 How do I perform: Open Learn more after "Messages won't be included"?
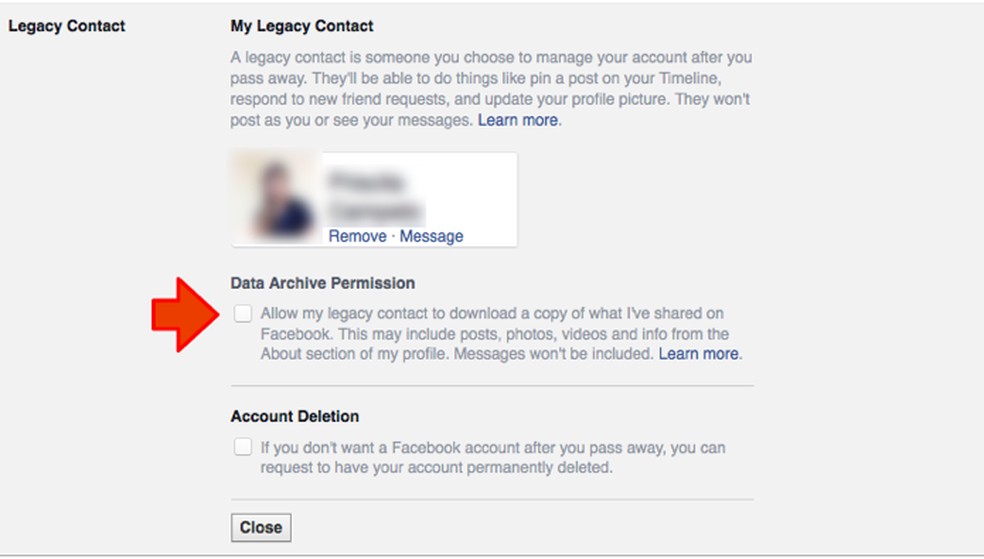click(699, 354)
